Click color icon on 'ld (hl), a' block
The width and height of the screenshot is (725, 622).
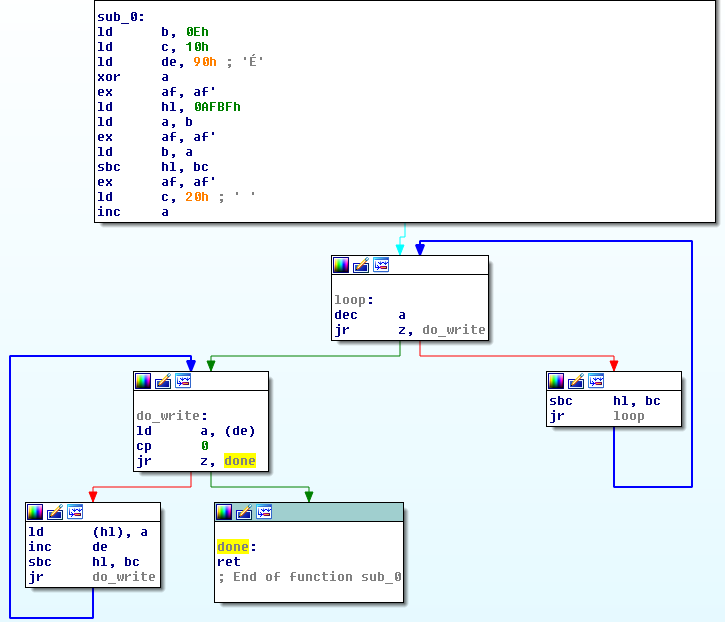36,512
